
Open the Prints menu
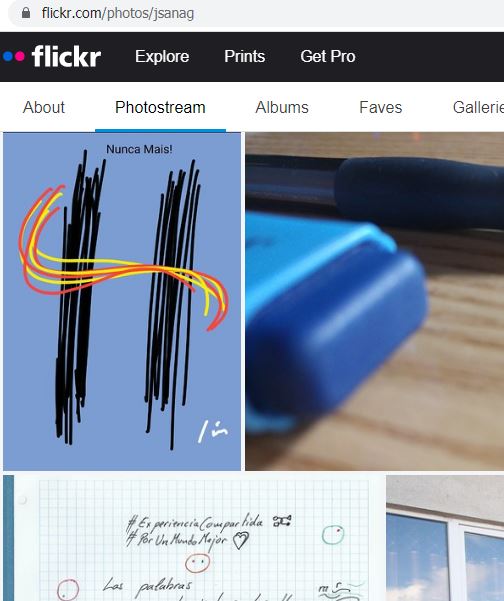click(245, 56)
